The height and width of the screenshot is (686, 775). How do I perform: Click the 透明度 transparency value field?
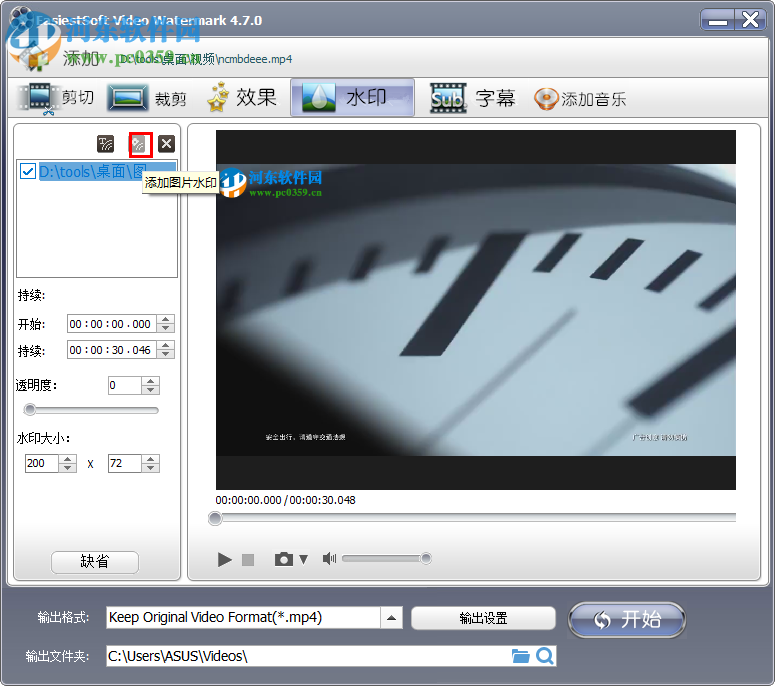click(x=125, y=386)
